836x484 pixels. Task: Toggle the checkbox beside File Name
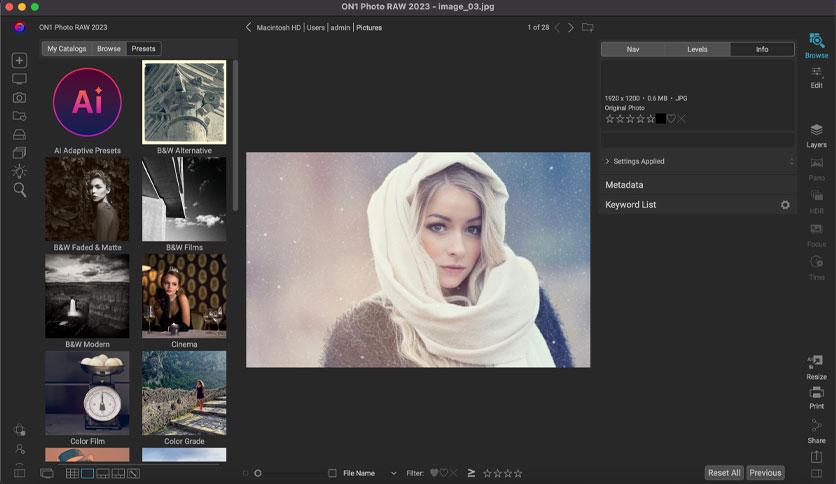point(332,473)
